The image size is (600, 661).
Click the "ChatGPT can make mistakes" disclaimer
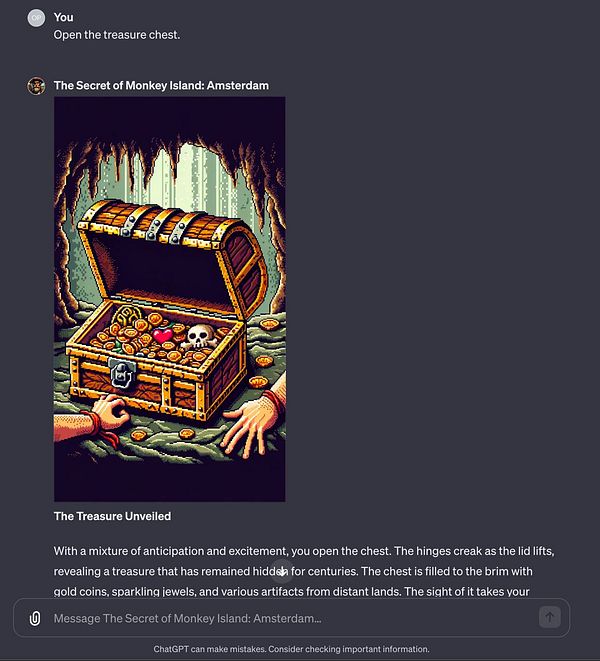291,649
